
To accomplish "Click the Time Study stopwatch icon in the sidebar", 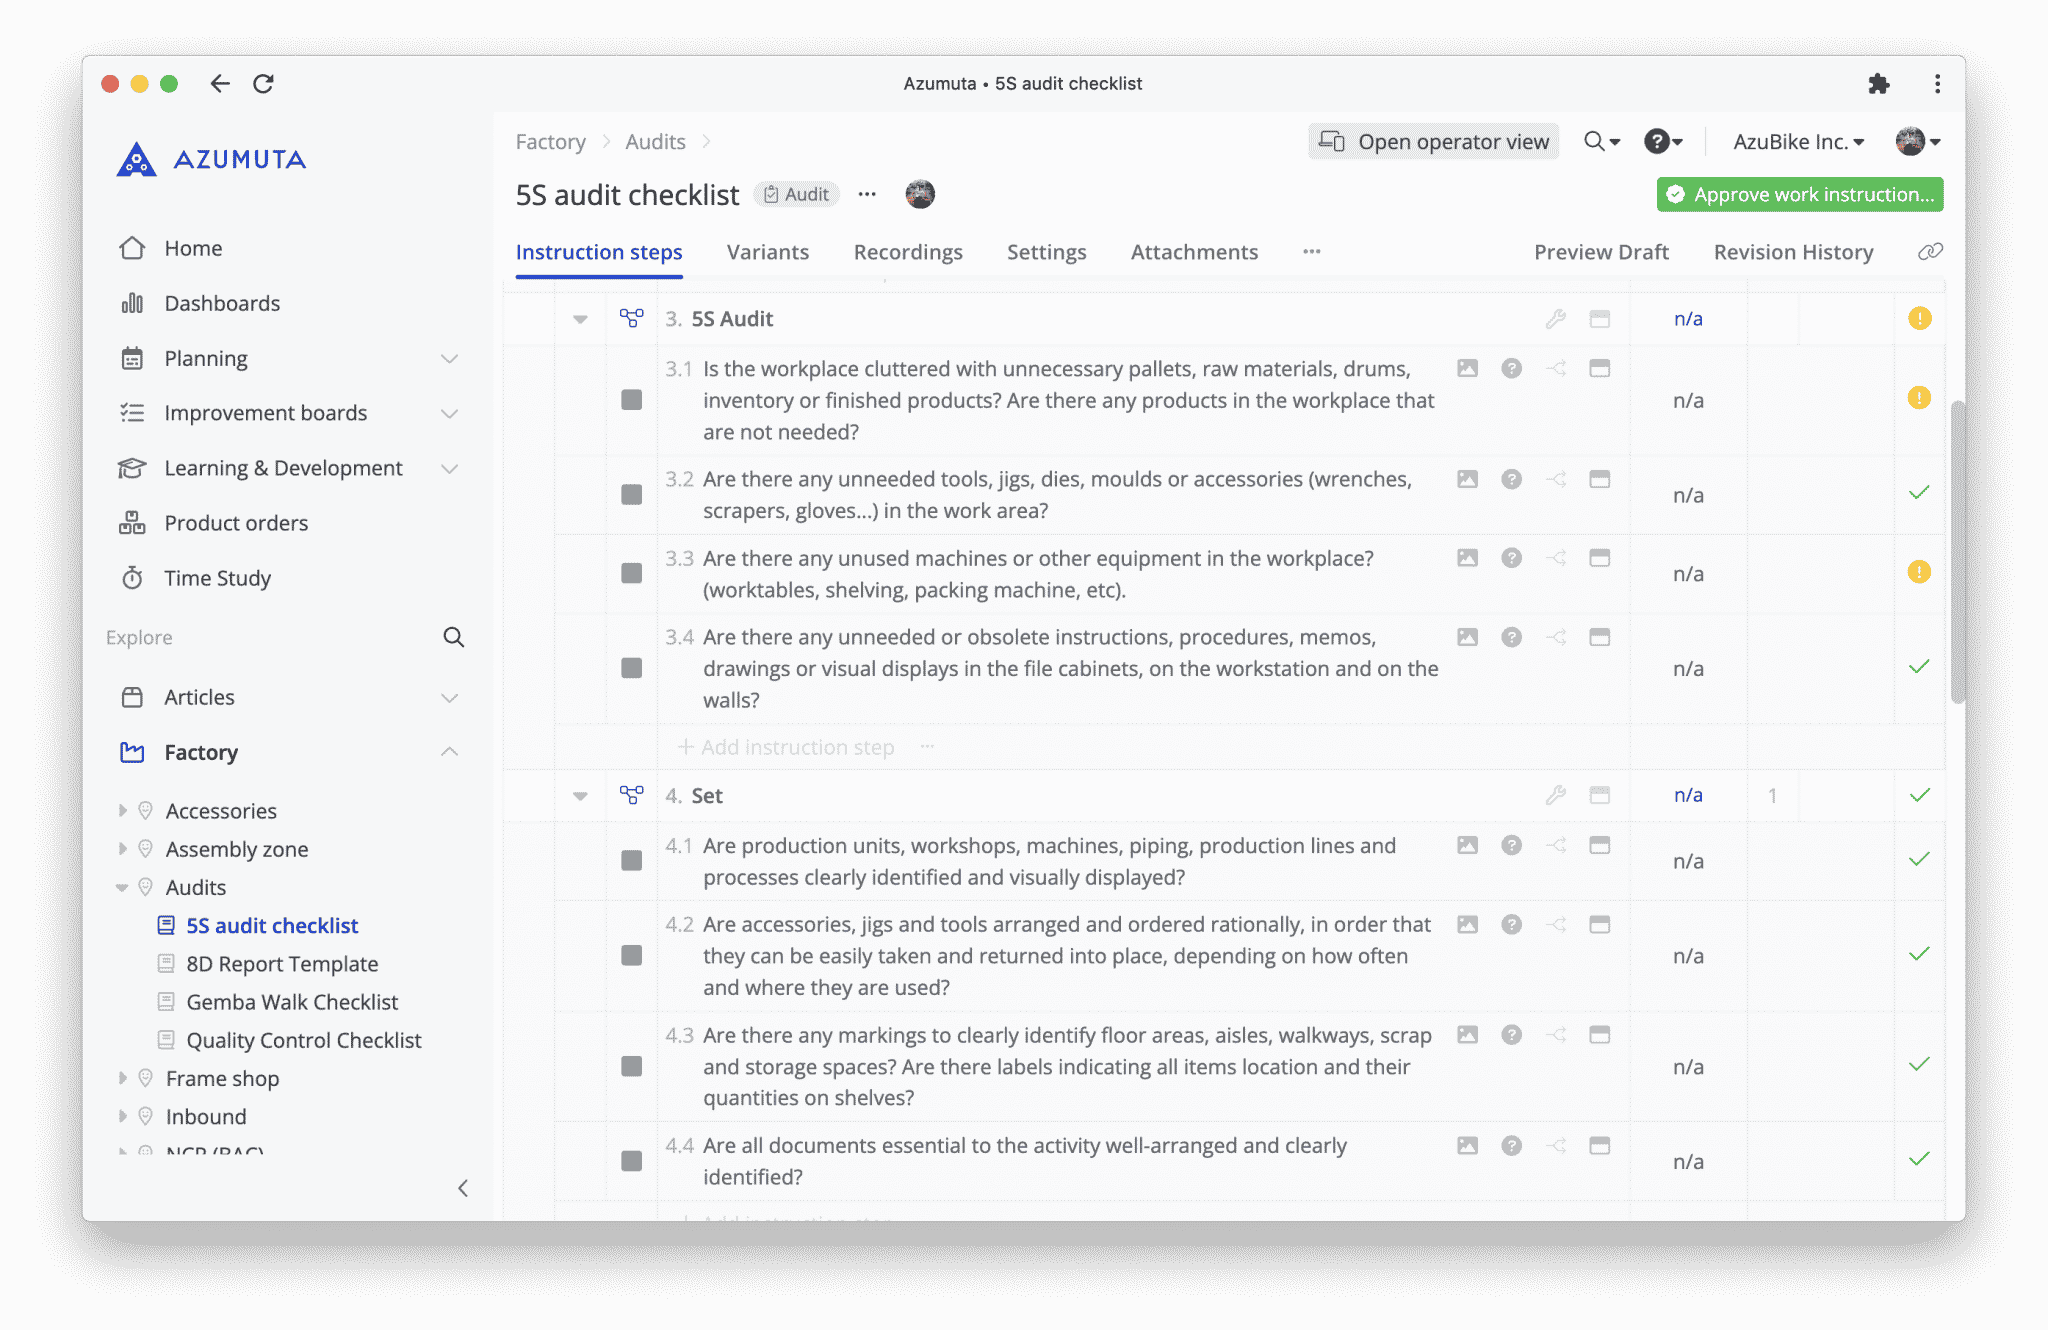I will [132, 577].
